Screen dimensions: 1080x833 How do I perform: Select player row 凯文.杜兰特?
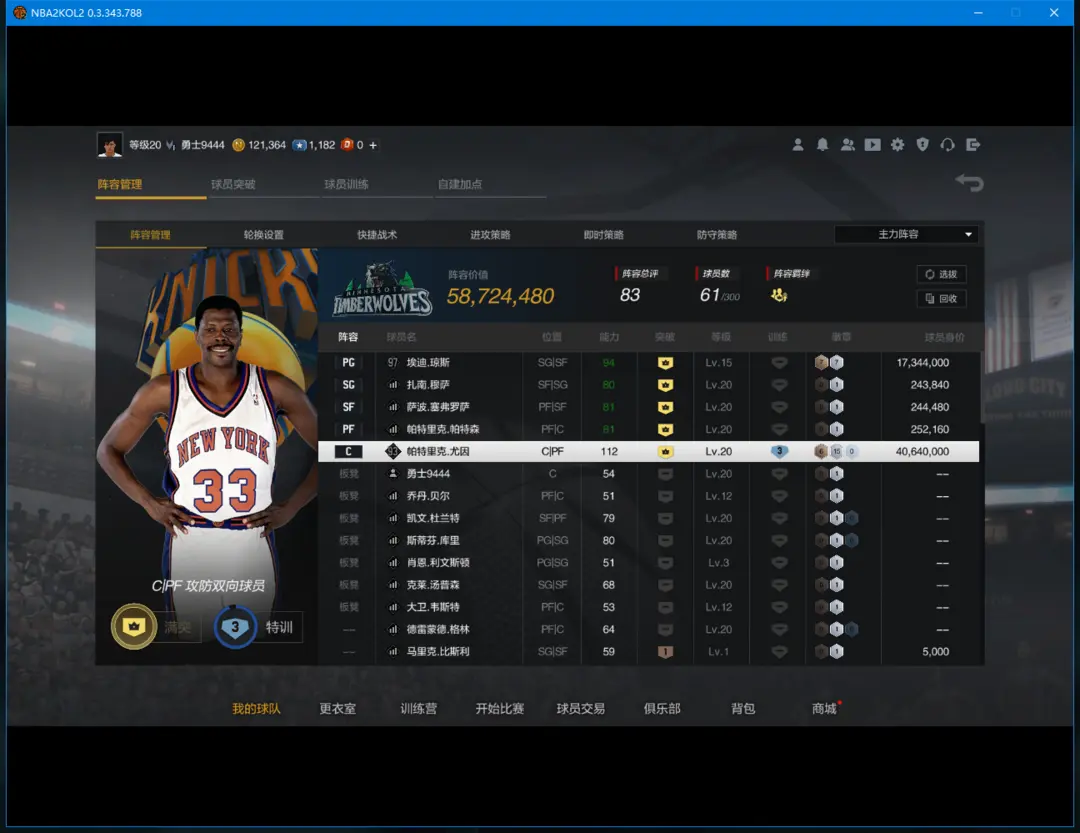[x=648, y=518]
